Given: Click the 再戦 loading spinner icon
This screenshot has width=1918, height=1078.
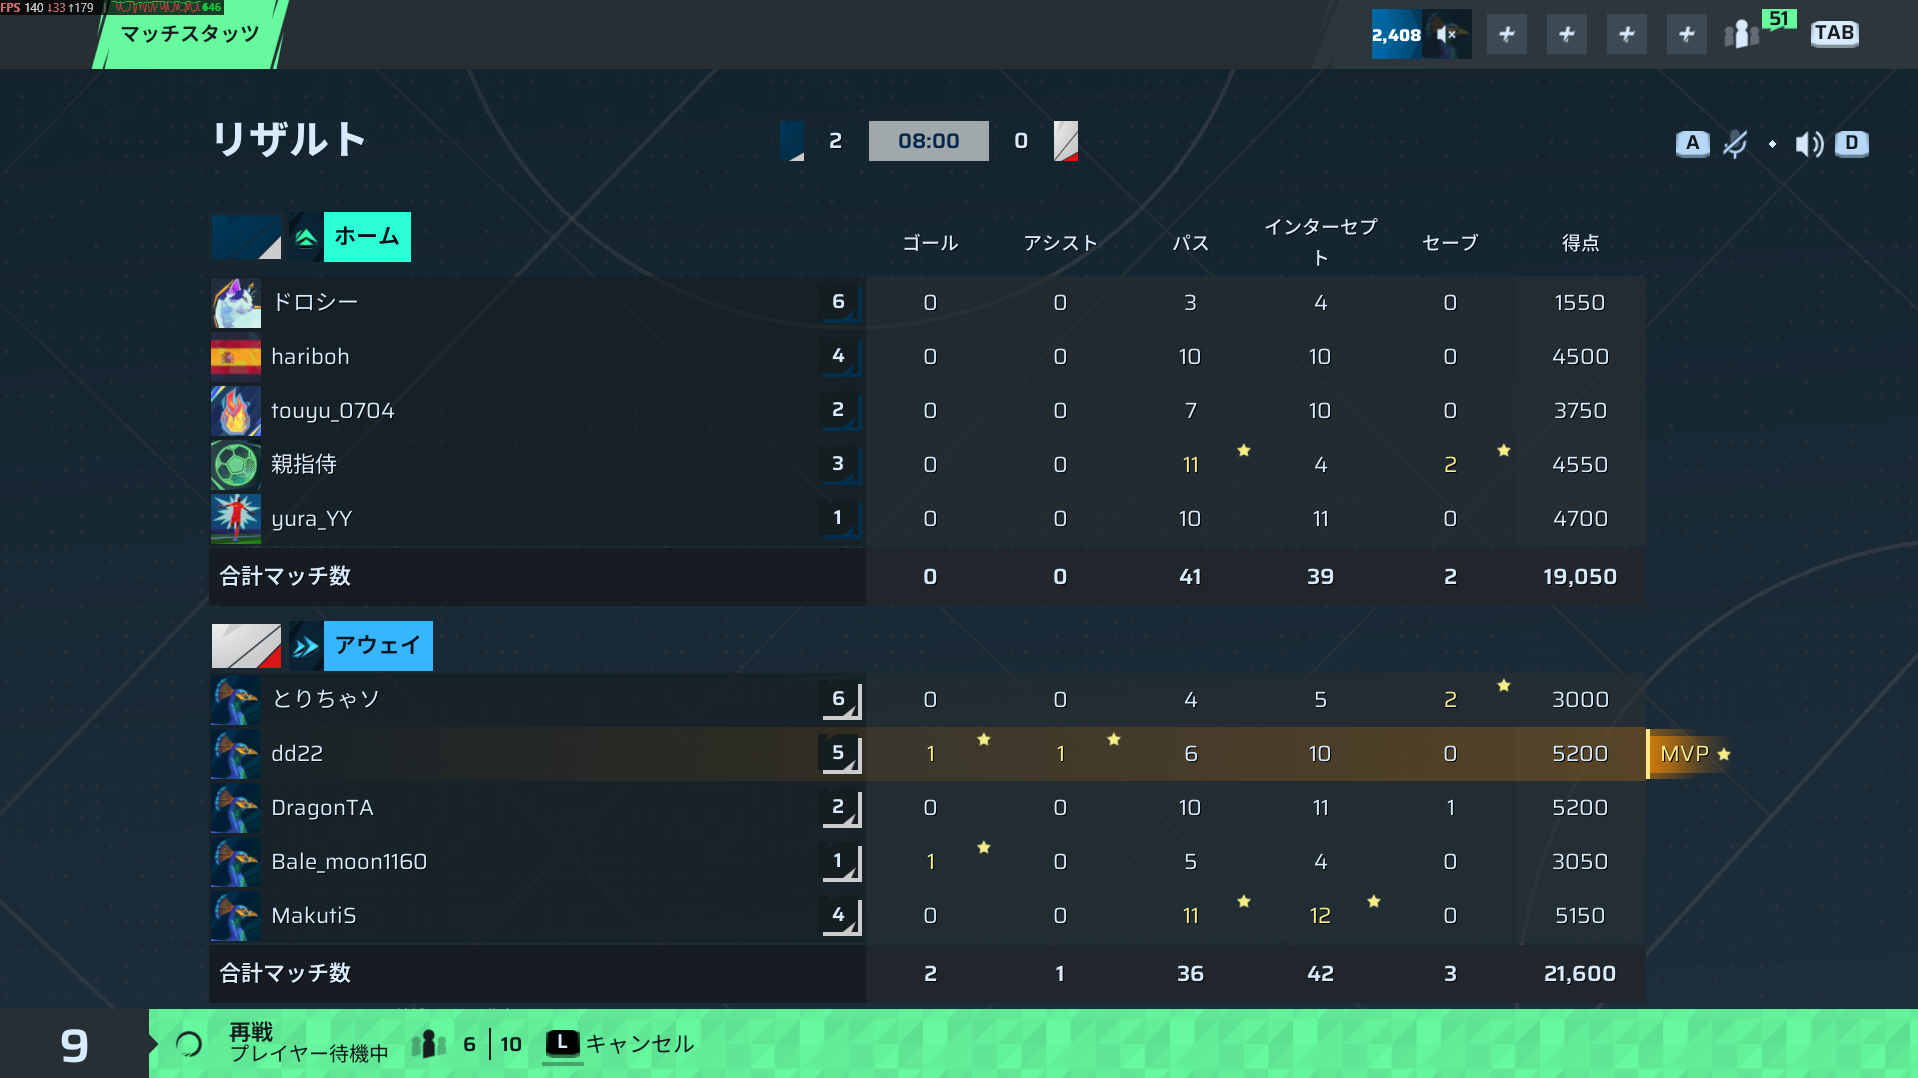Looking at the screenshot, I should tap(189, 1045).
